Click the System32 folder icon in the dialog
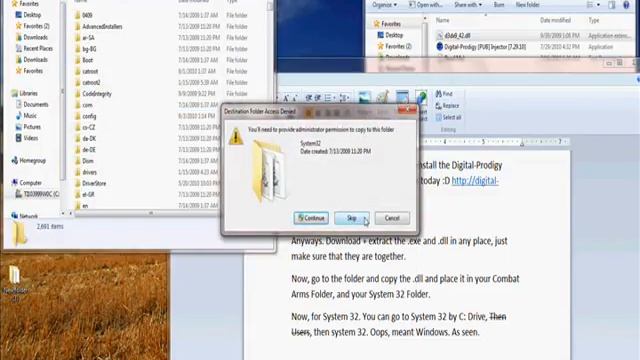The height and width of the screenshot is (360, 640). click(x=269, y=170)
